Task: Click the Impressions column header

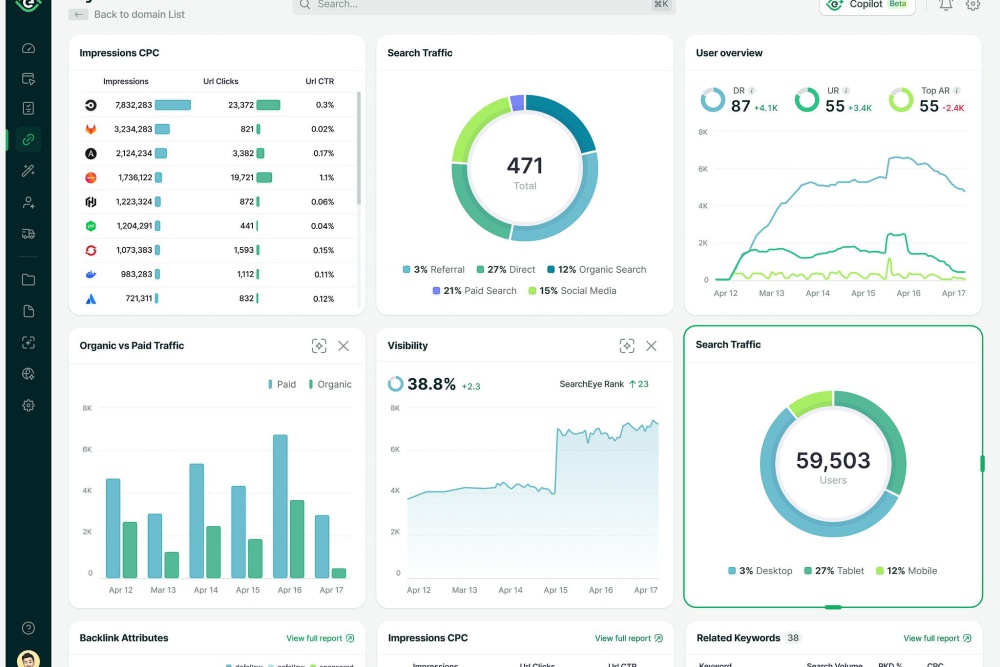Action: click(x=126, y=81)
